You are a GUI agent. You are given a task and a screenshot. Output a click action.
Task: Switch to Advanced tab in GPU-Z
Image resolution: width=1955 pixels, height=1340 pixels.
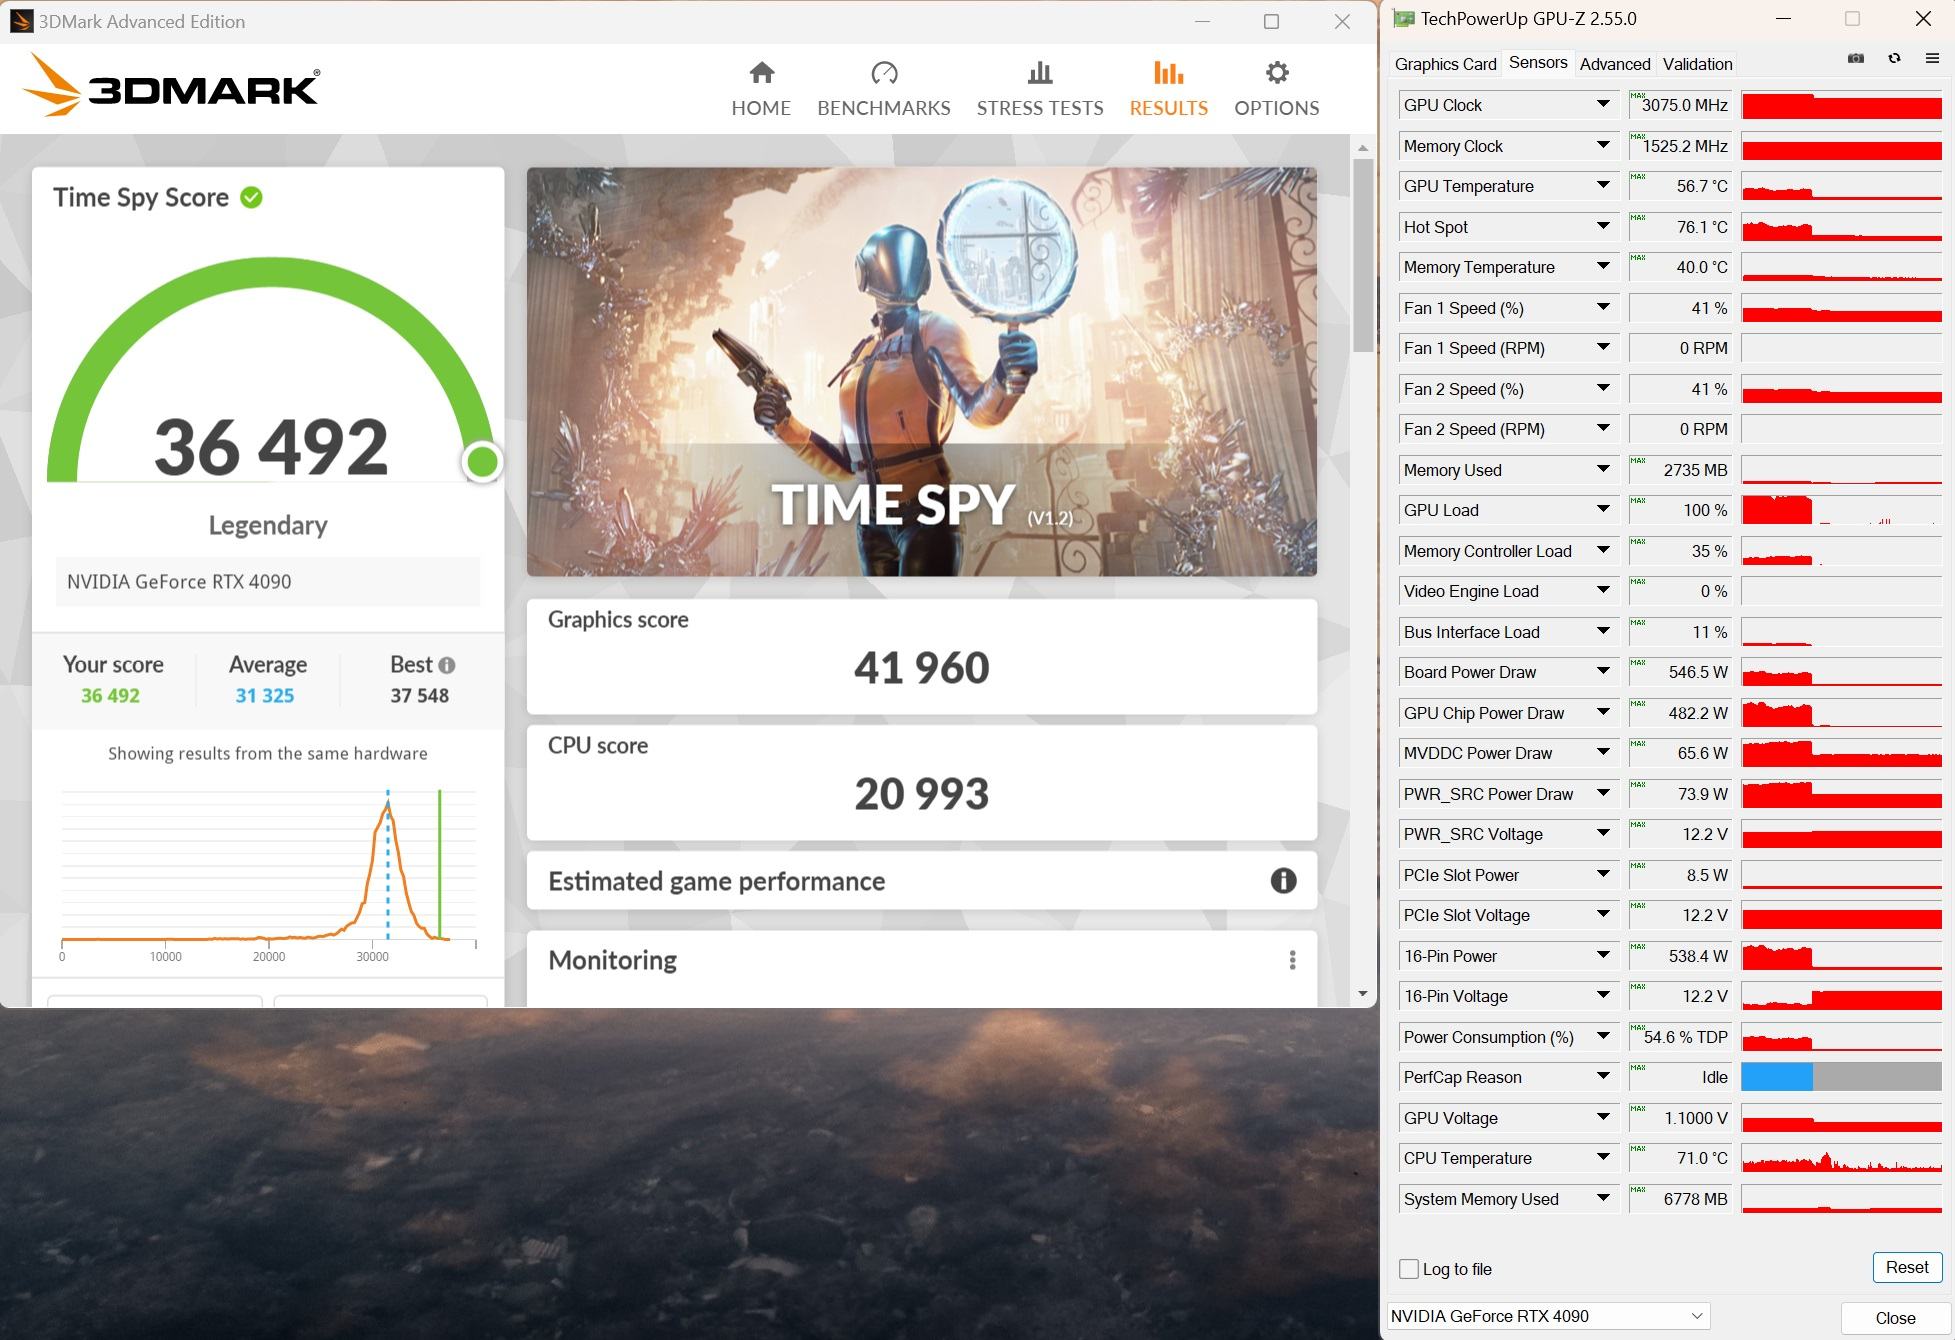click(1614, 64)
